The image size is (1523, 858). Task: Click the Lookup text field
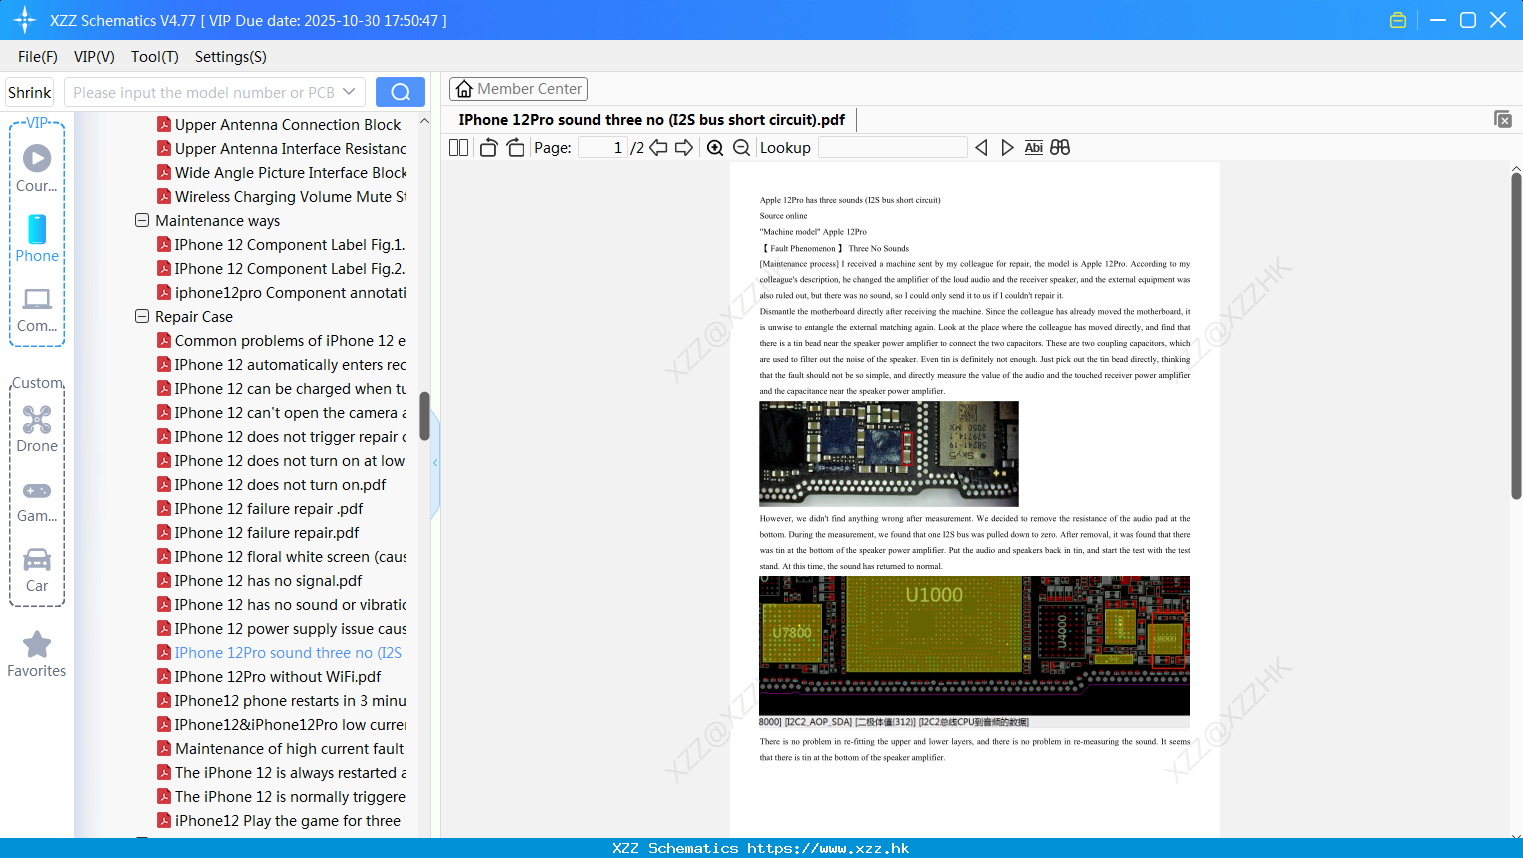click(x=892, y=147)
